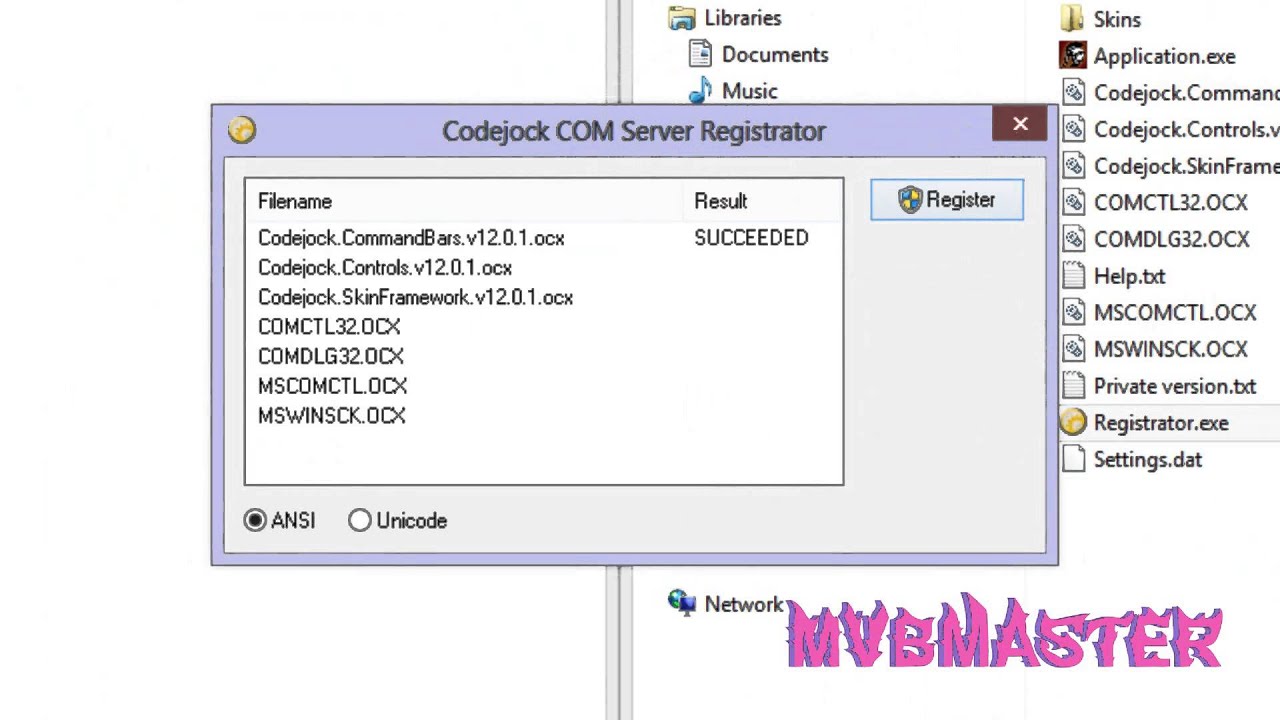This screenshot has width=1280, height=720.
Task: Select Codejock.CommandBars.v12.0.1.ocx row in list
Action: 543,238
